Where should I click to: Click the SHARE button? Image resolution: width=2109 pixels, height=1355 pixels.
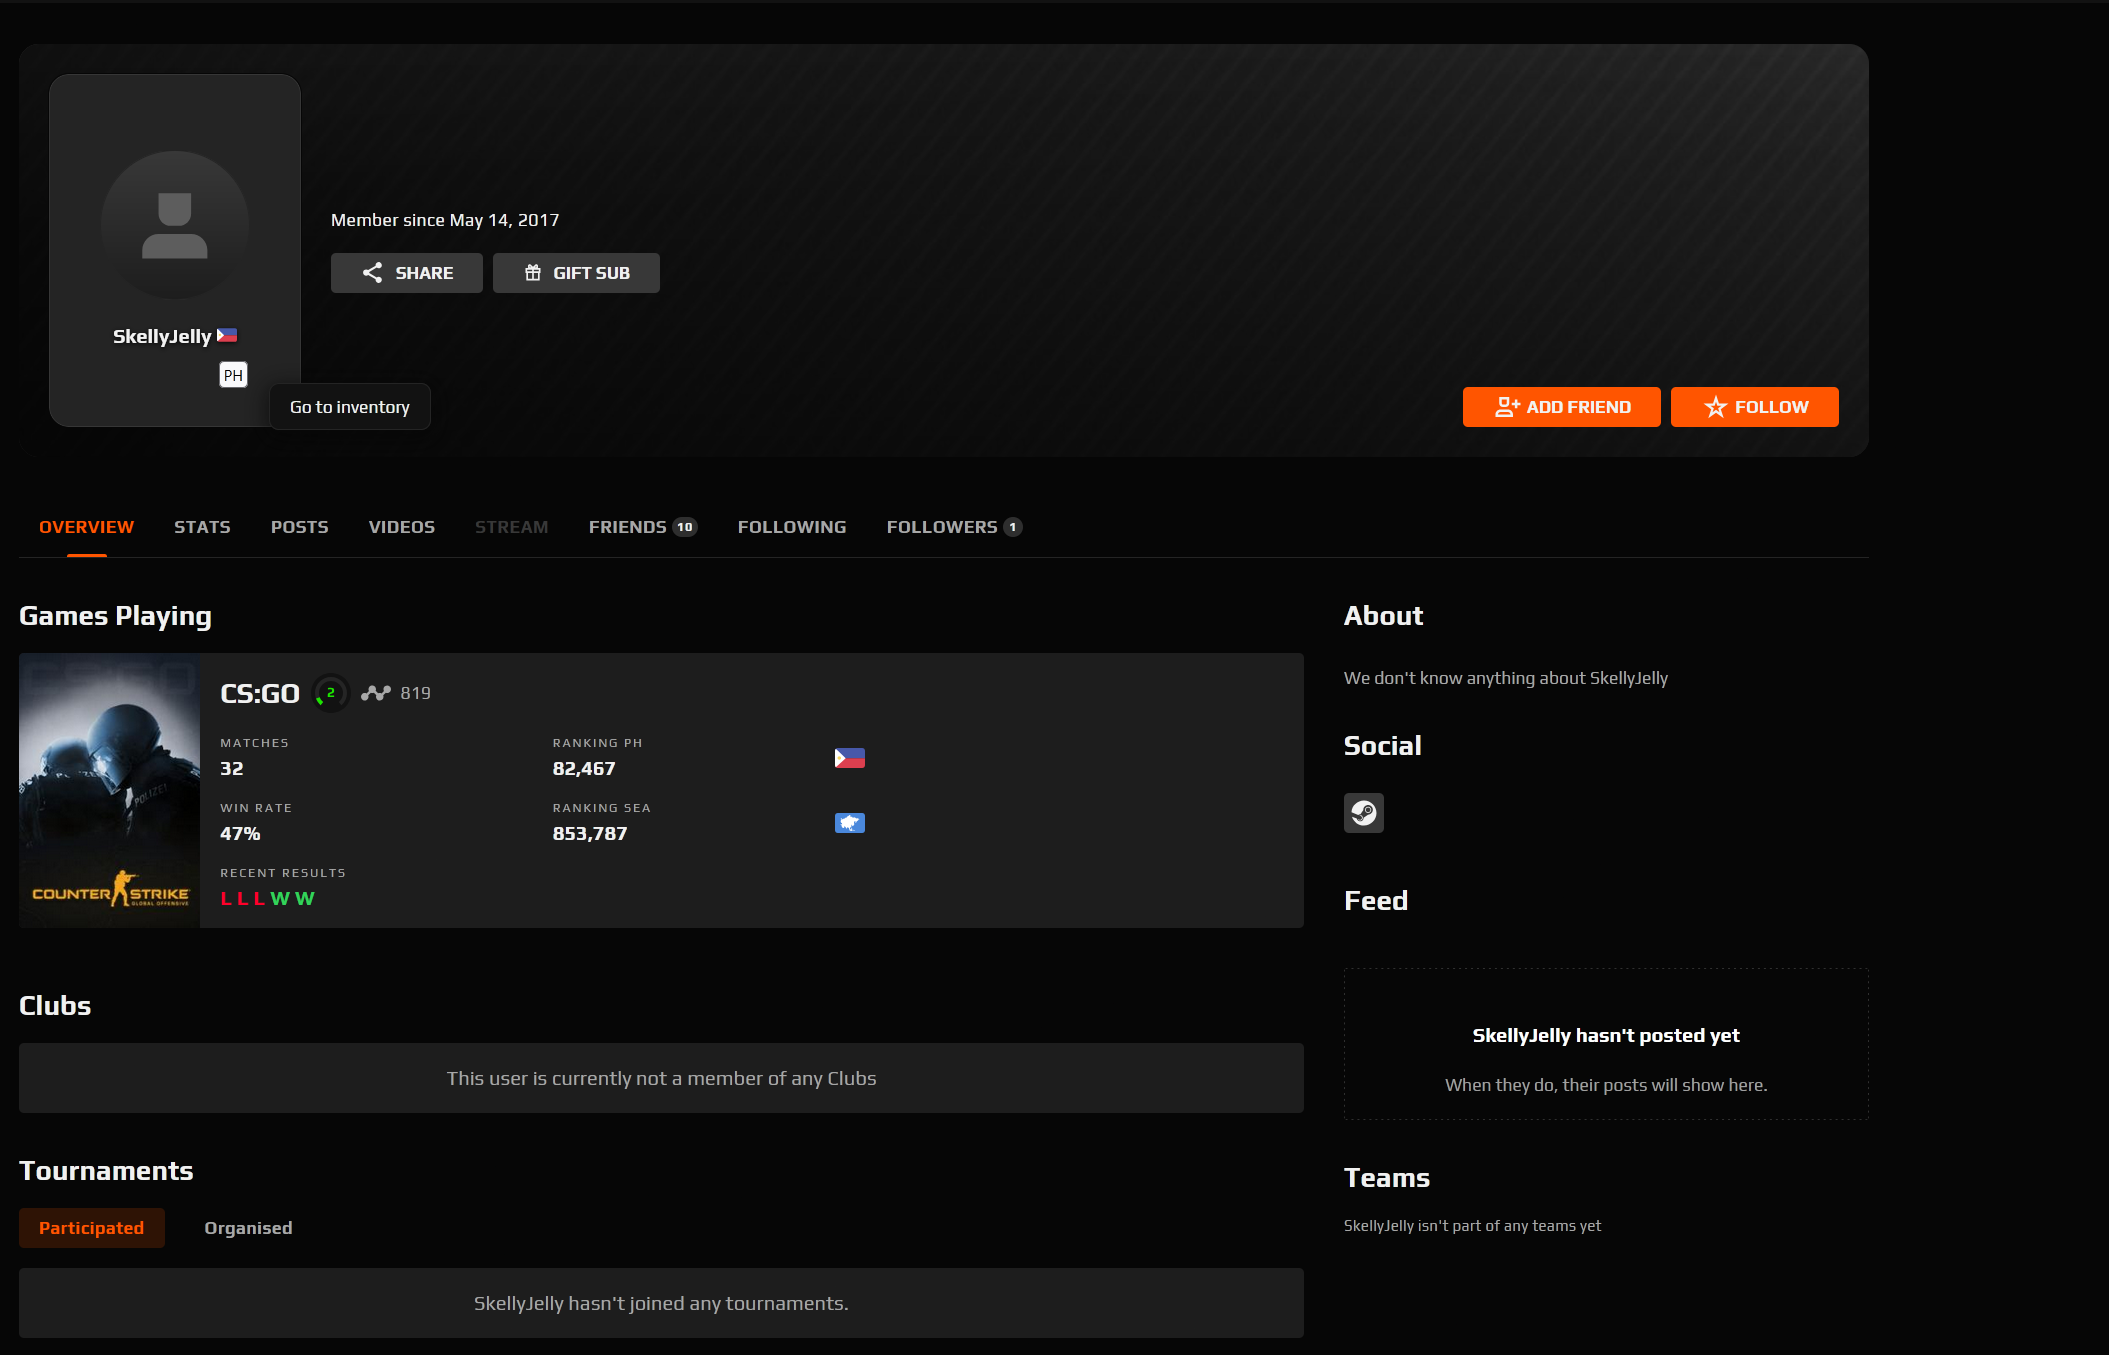406,273
